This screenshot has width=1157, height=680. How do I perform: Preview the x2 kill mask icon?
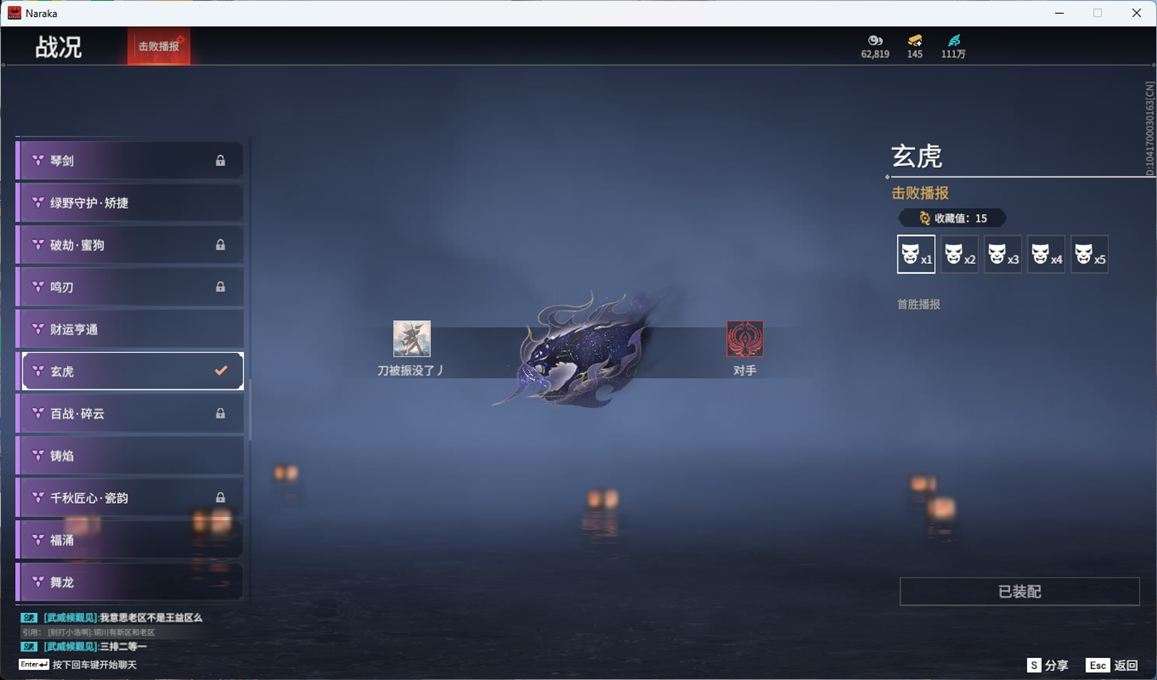click(x=959, y=254)
